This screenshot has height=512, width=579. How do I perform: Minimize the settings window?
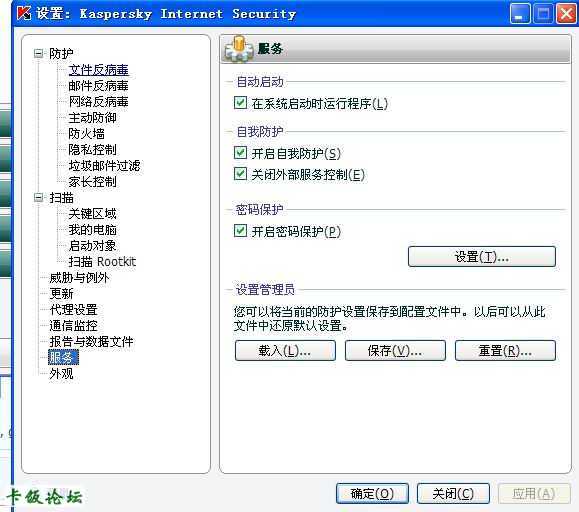pos(520,14)
